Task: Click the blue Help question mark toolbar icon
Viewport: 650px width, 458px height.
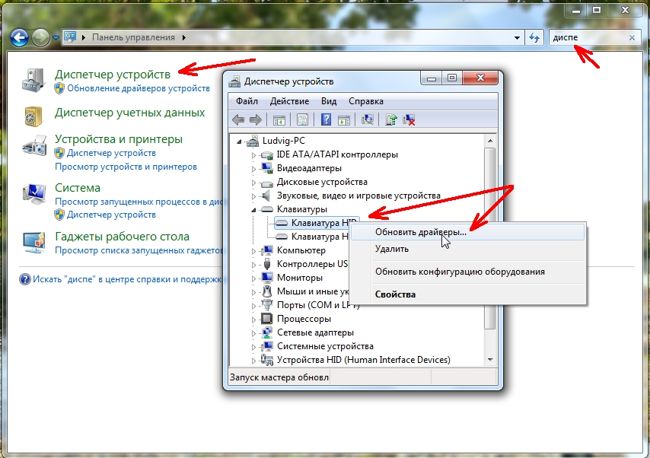Action: tap(326, 120)
